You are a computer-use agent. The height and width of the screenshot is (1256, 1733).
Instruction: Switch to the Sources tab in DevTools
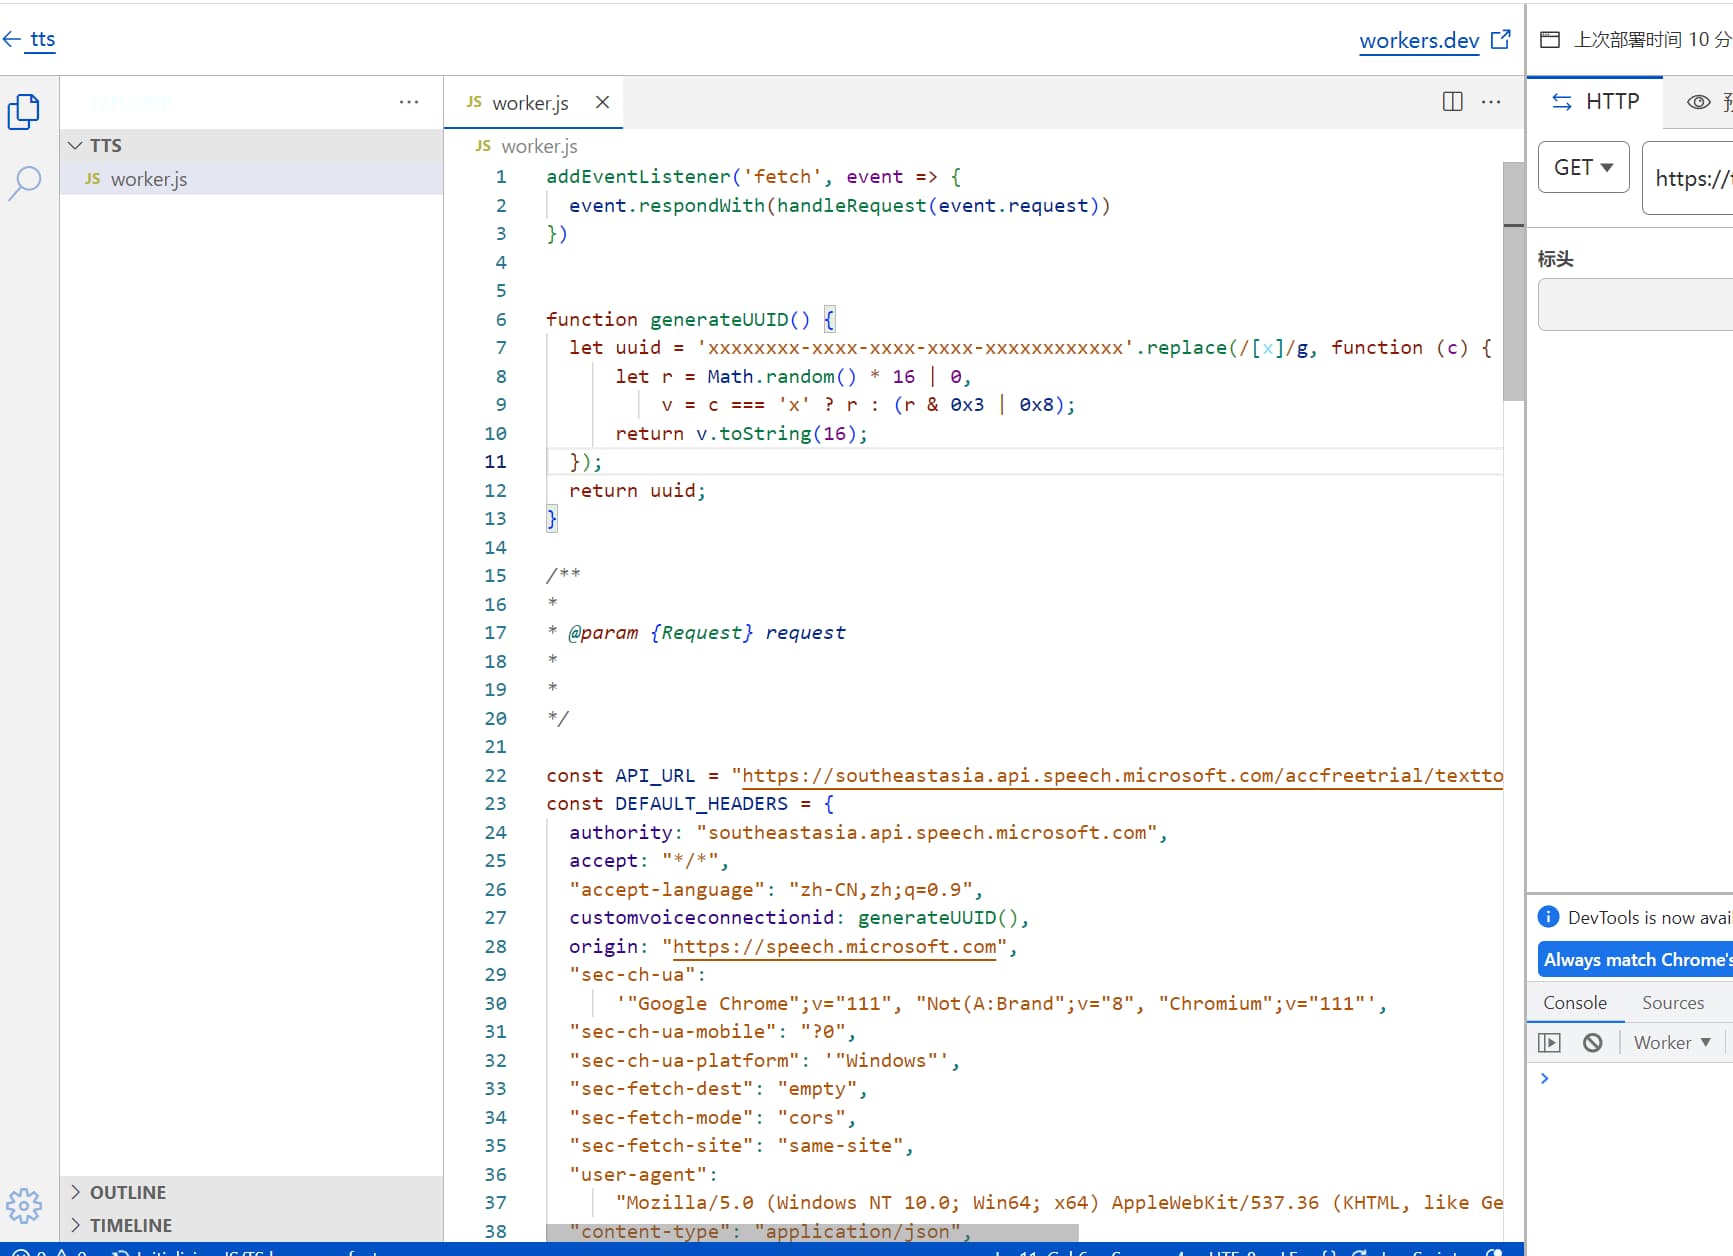click(1672, 1003)
